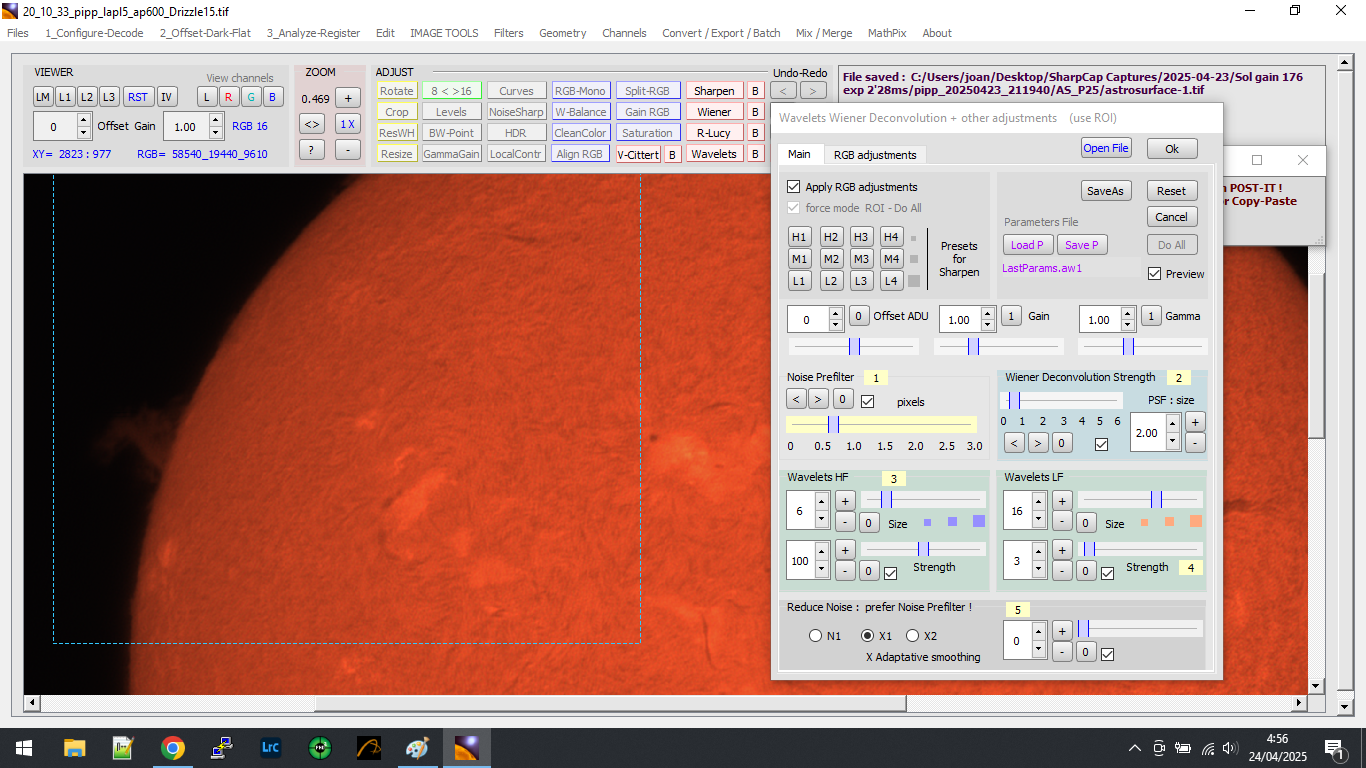Increase Wavelets HF Size spinner value

(822, 501)
